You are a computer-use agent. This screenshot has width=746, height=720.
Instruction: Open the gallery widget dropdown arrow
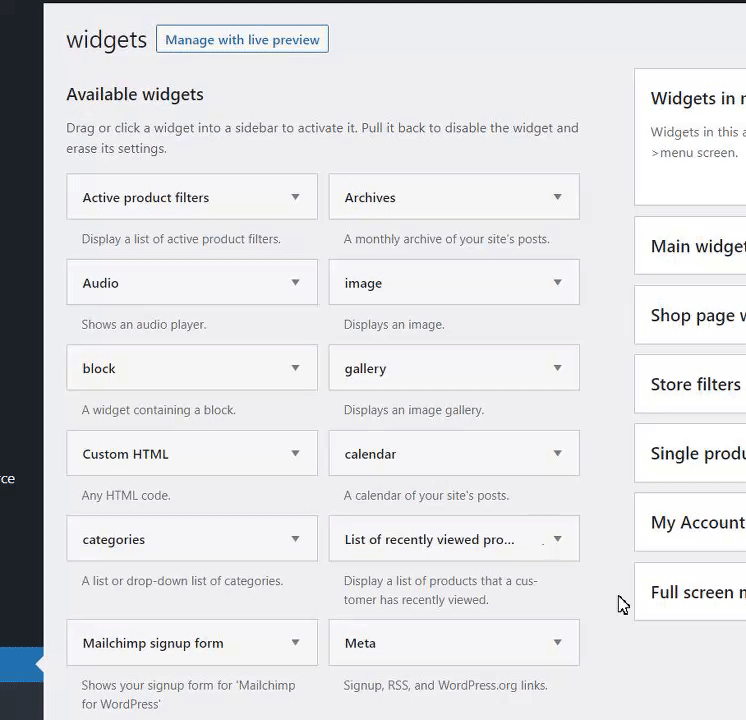557,368
